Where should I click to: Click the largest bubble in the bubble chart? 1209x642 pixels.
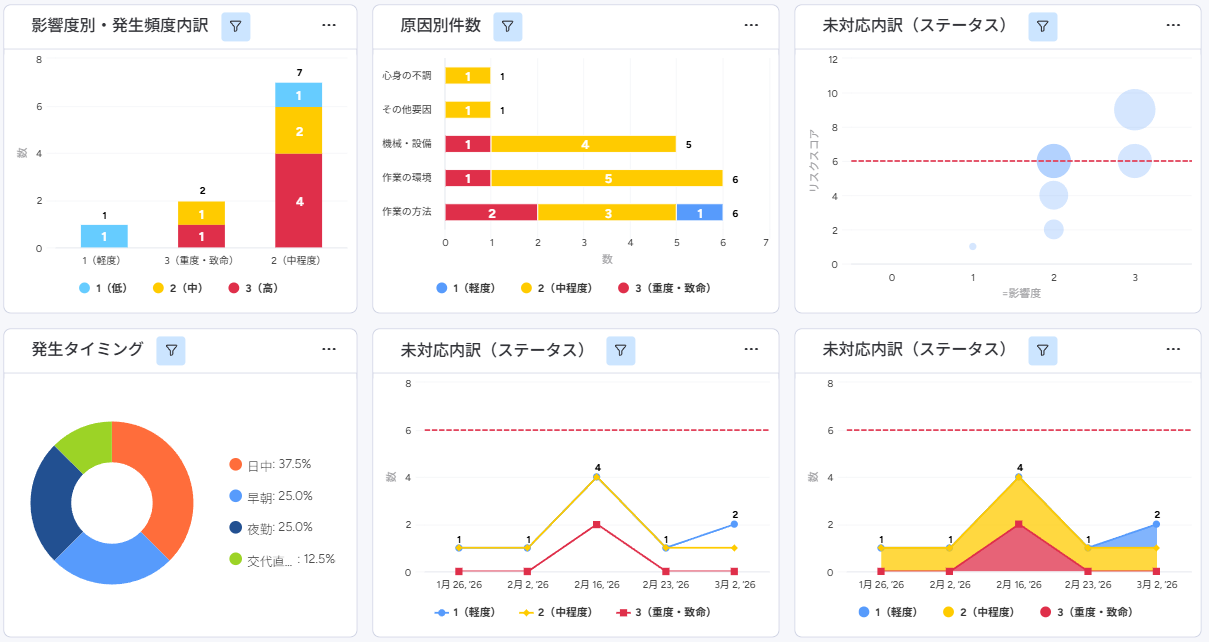coord(1134,110)
